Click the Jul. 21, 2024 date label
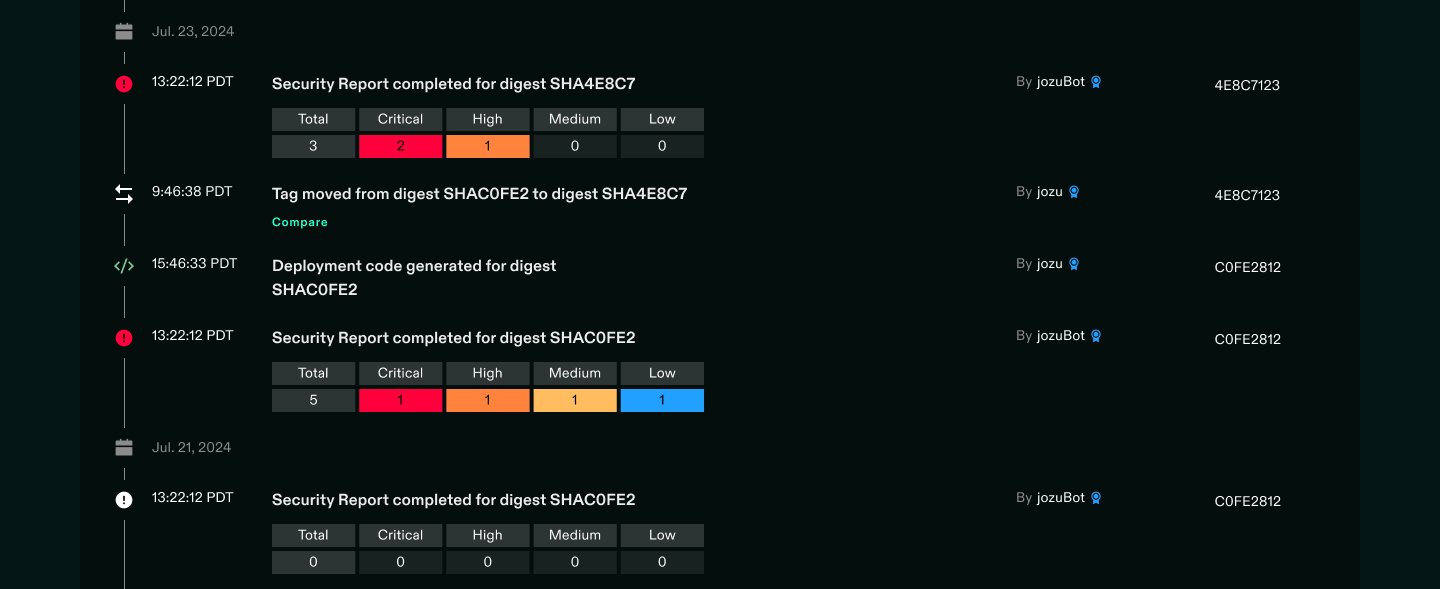Screen dimensions: 1440x589 click(x=191, y=447)
